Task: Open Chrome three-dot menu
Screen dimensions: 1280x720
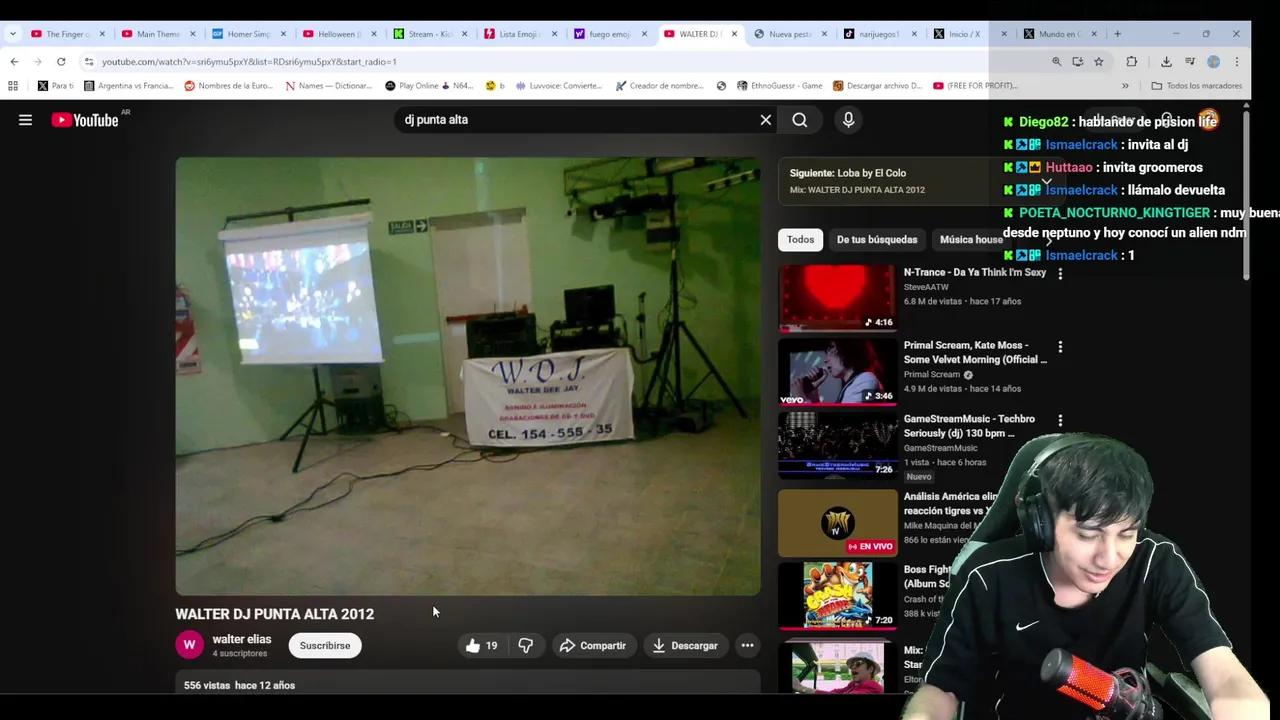Action: 1237,62
